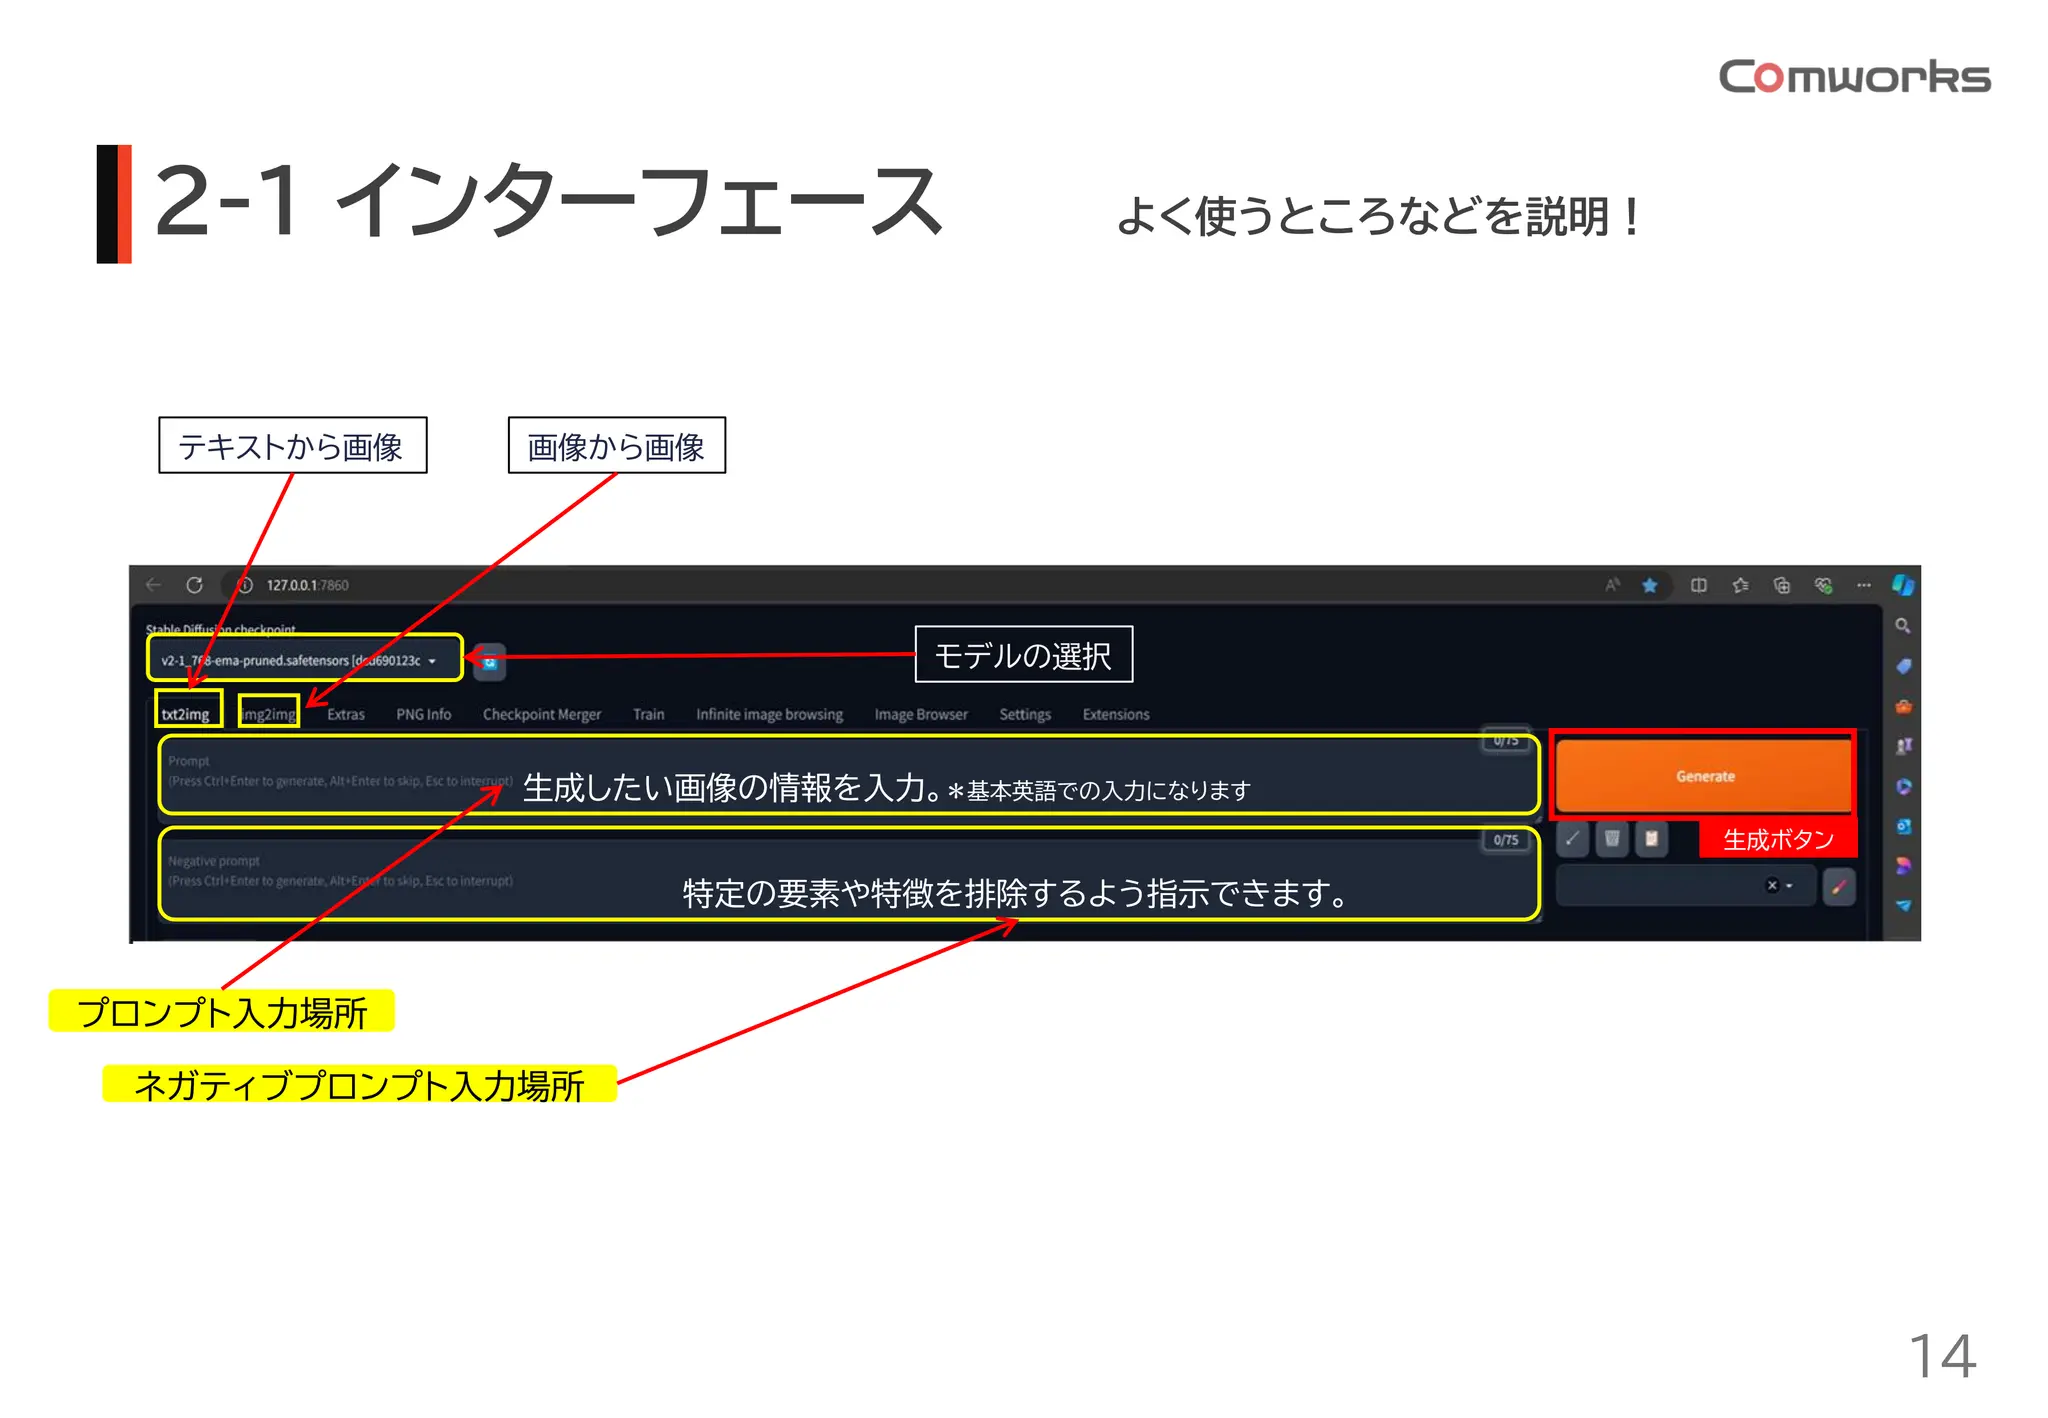Viewport: 2048px width, 1418px height.
Task: Expand the styles dropdown arrow
Action: (x=1790, y=886)
